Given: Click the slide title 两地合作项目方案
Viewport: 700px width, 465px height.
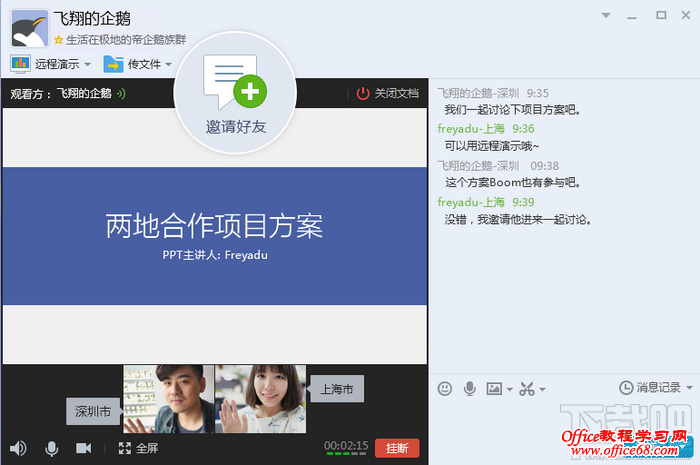Looking at the screenshot, I should 214,226.
